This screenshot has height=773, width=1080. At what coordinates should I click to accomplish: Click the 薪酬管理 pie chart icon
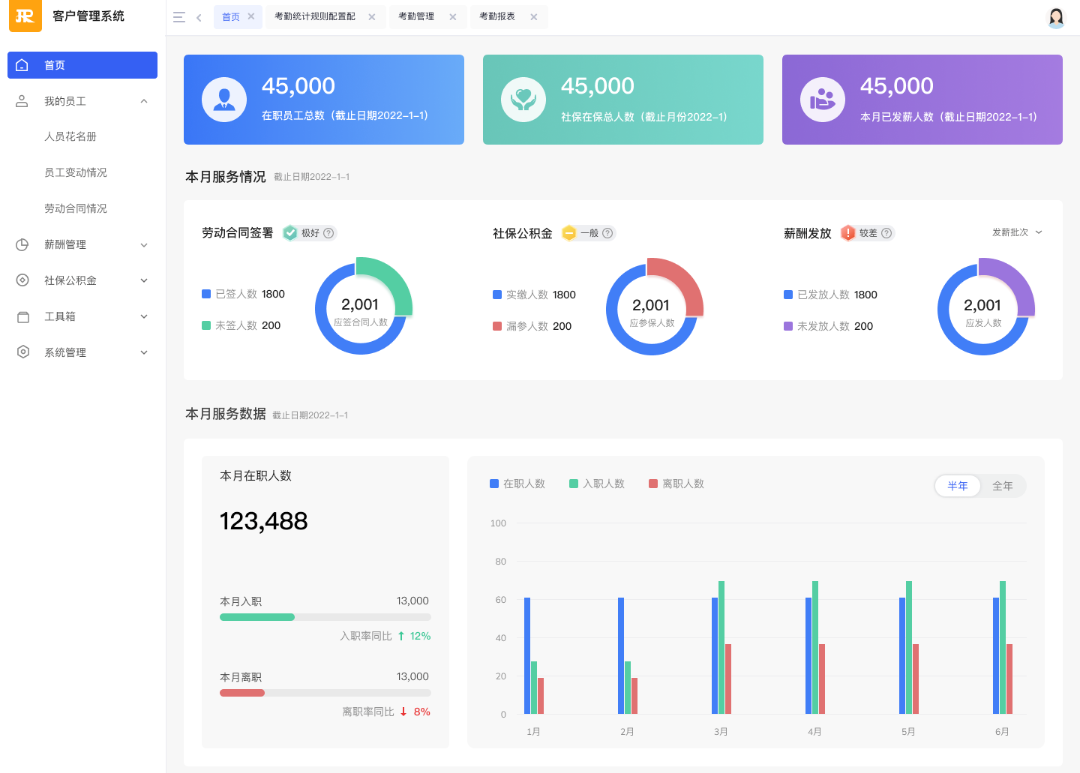(x=21, y=244)
